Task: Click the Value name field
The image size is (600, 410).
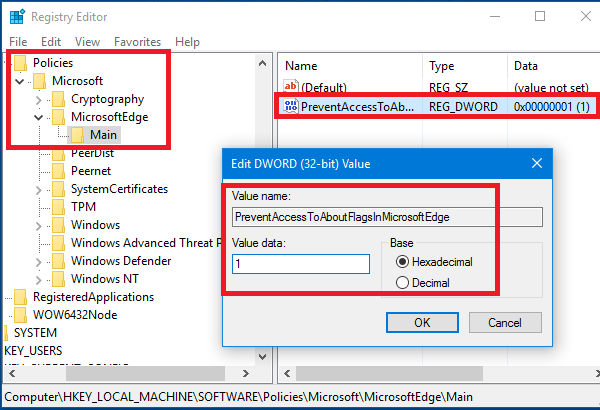Action: (x=387, y=217)
